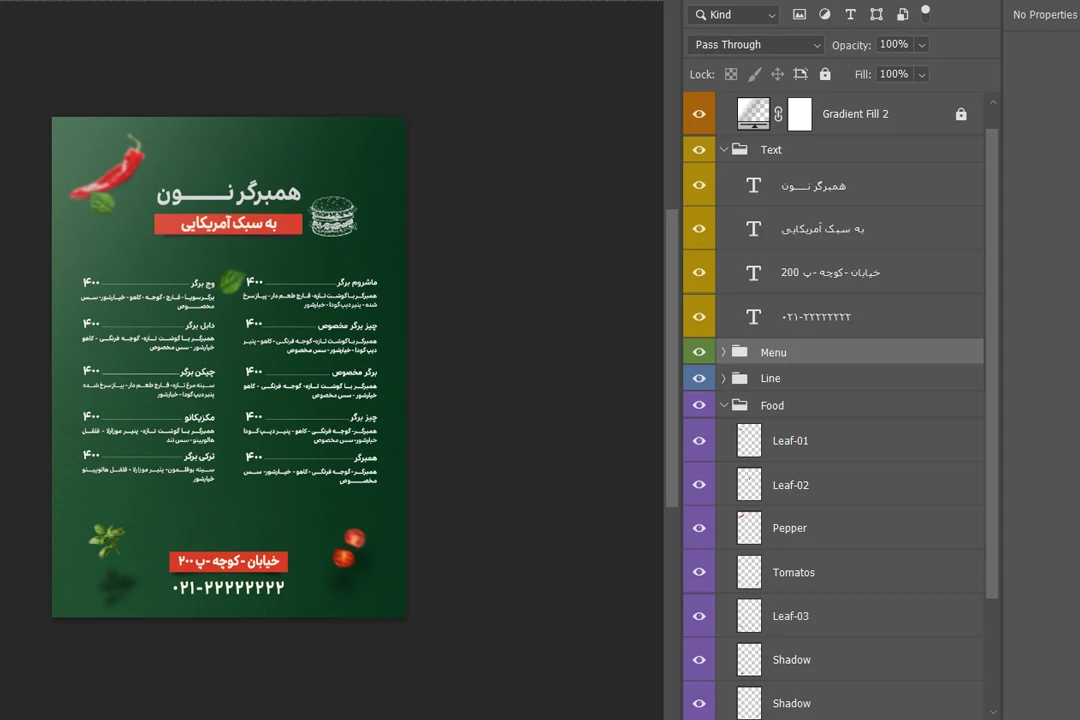
Task: Click the lock position icon
Action: 777,74
